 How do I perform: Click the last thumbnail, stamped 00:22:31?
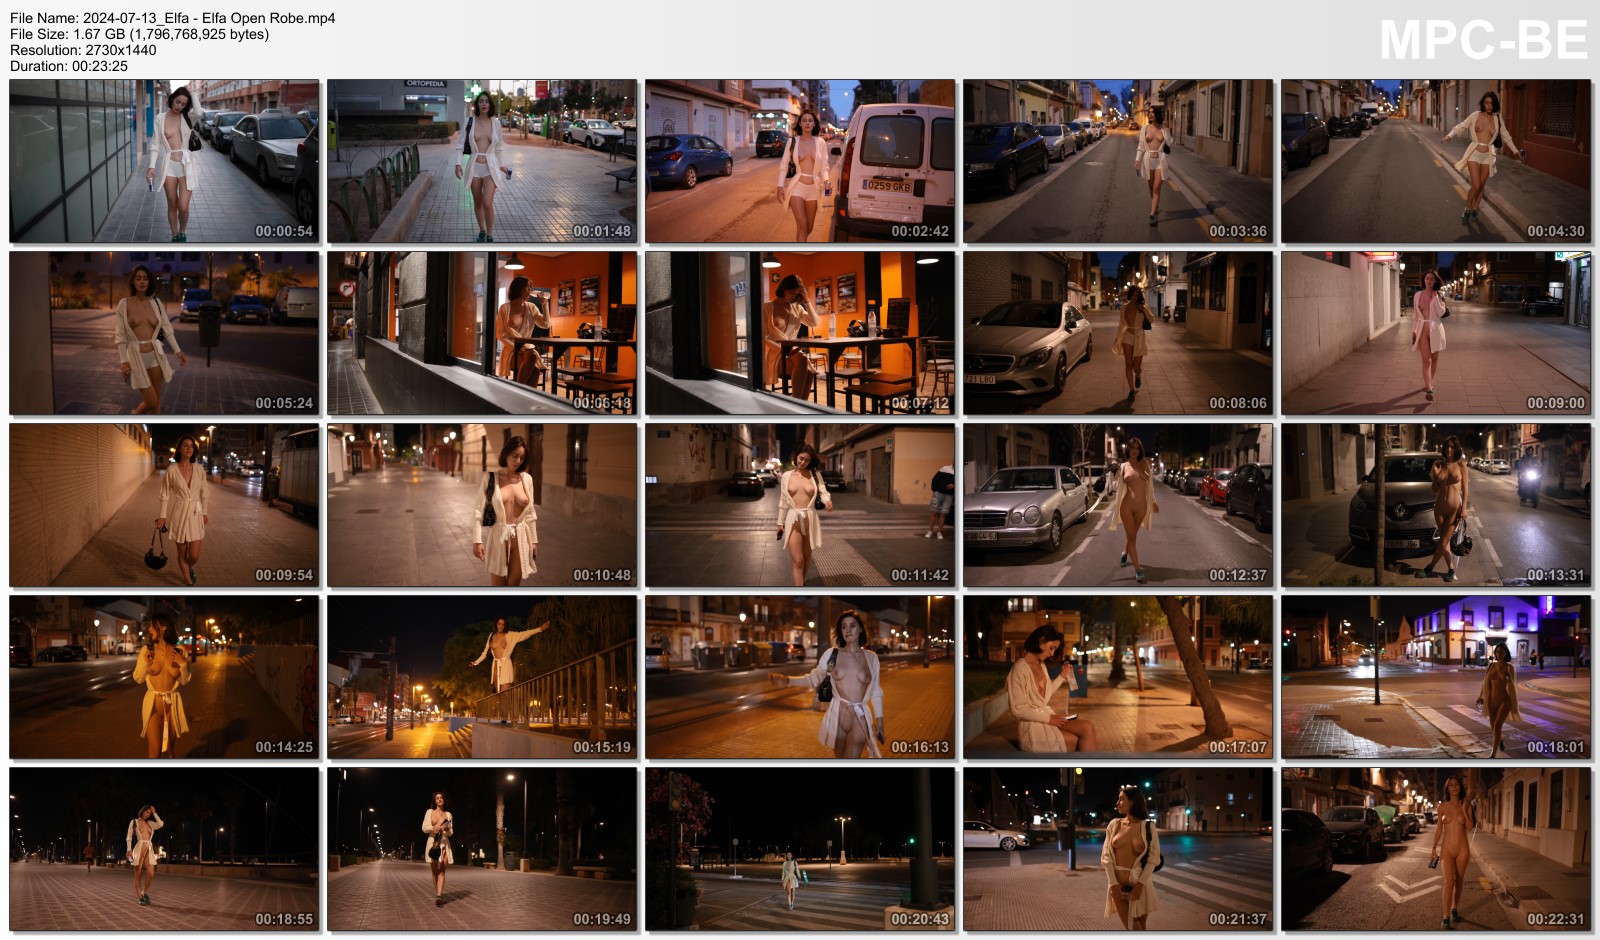coord(1436,849)
